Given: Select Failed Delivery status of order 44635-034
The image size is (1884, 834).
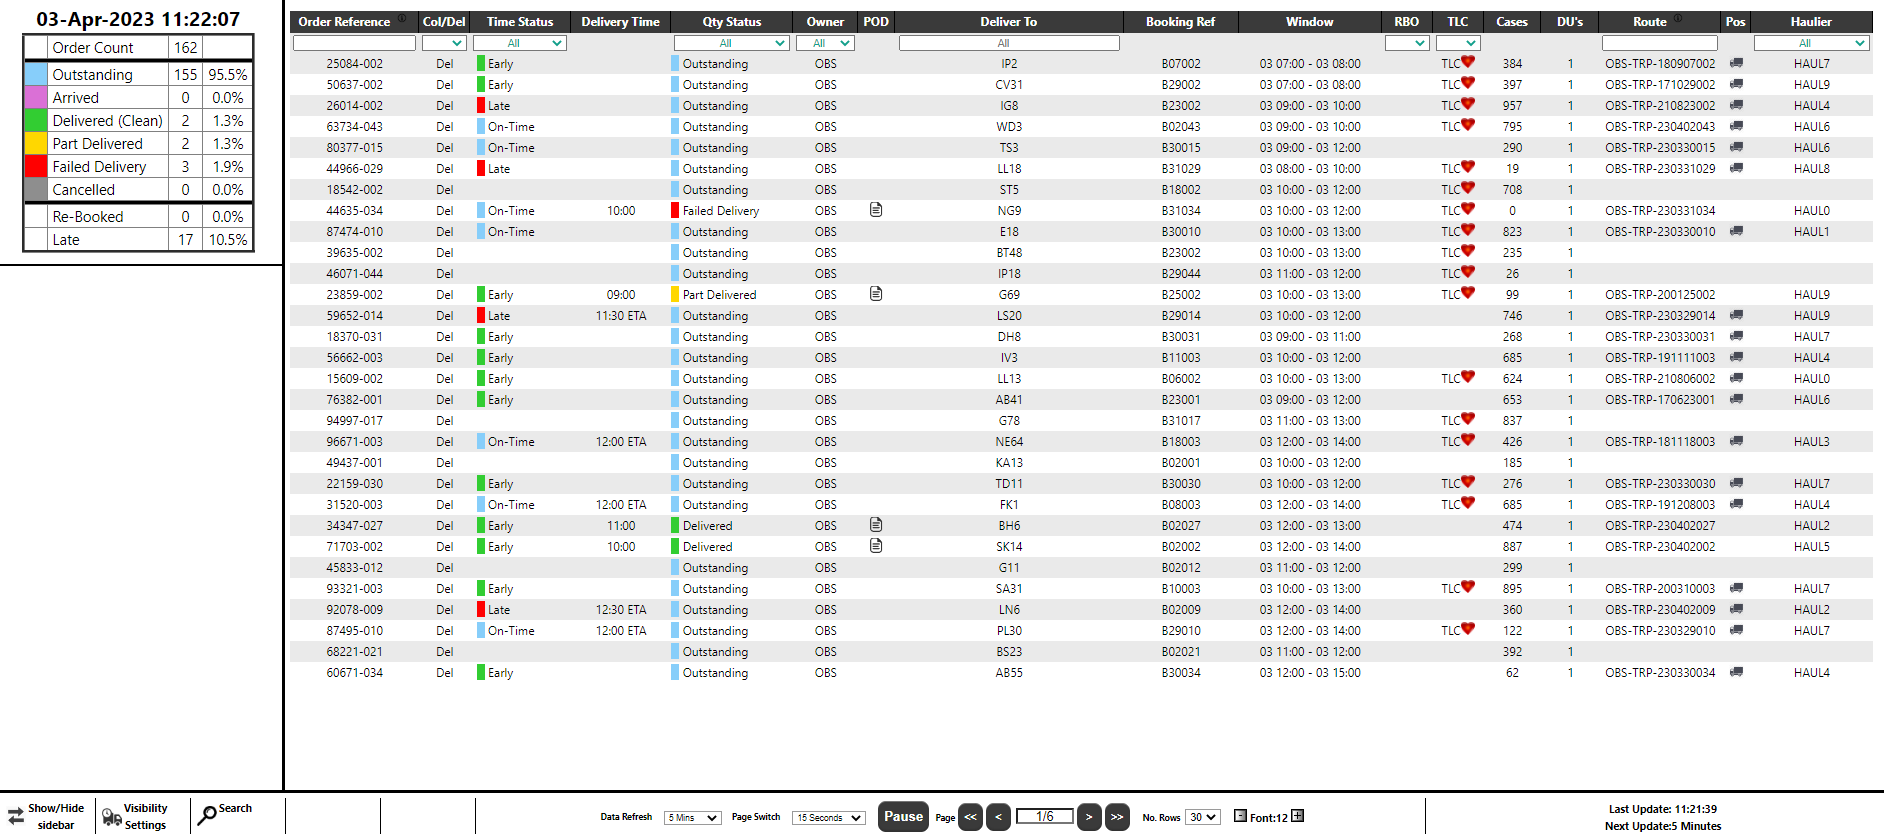Looking at the screenshot, I should (720, 210).
